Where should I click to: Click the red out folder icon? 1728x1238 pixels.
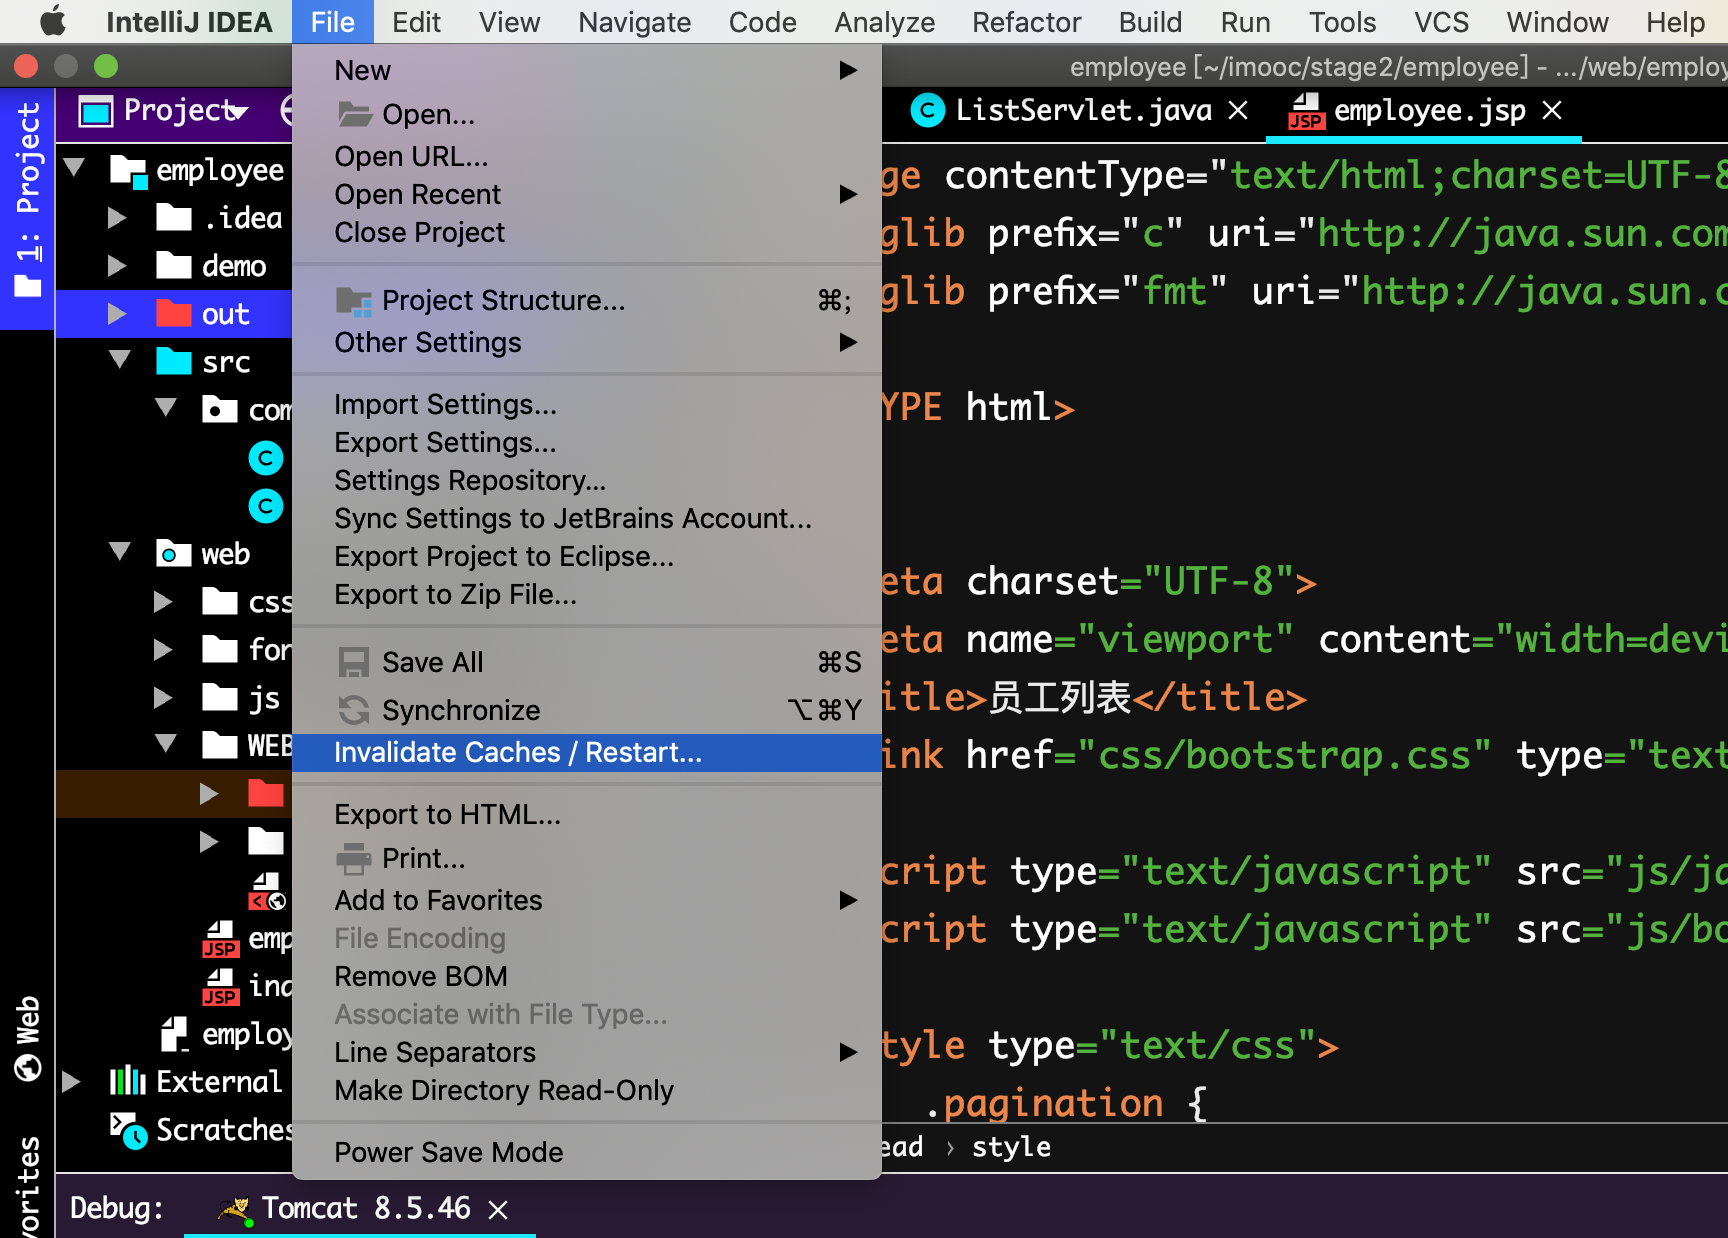click(x=174, y=313)
